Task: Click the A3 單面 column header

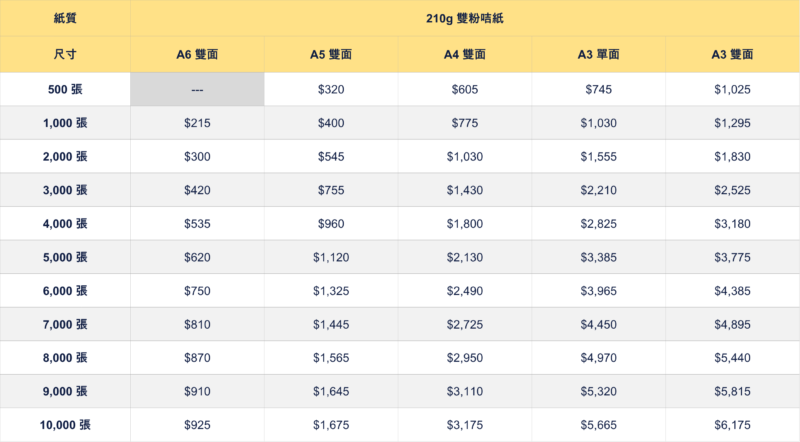Action: [x=598, y=54]
